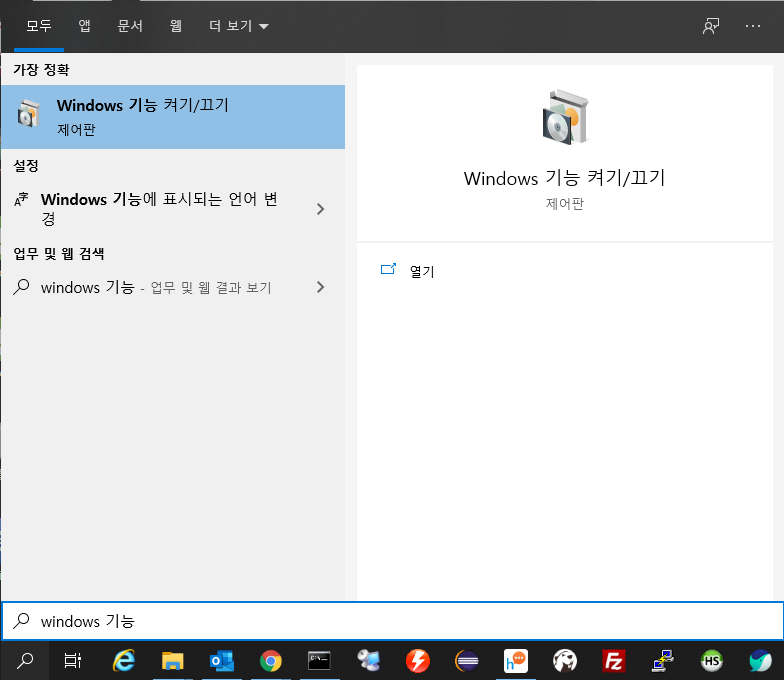Viewport: 784px width, 680px height.
Task: Click the Windows 기능 켜기/끄기 title in preview pane
Action: tap(564, 178)
